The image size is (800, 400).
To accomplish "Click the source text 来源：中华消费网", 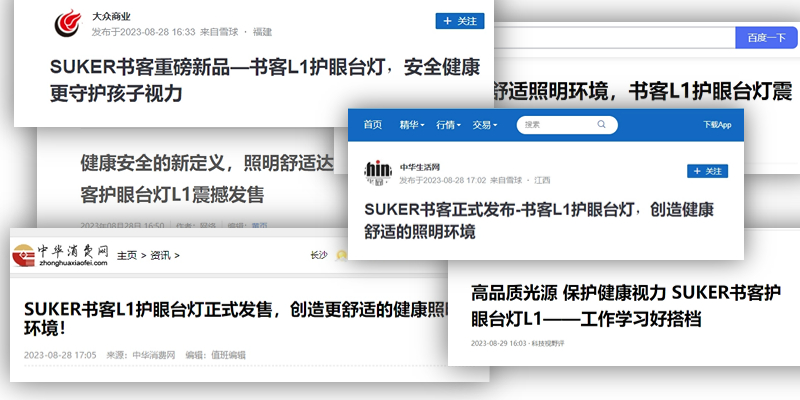I will click(140, 355).
